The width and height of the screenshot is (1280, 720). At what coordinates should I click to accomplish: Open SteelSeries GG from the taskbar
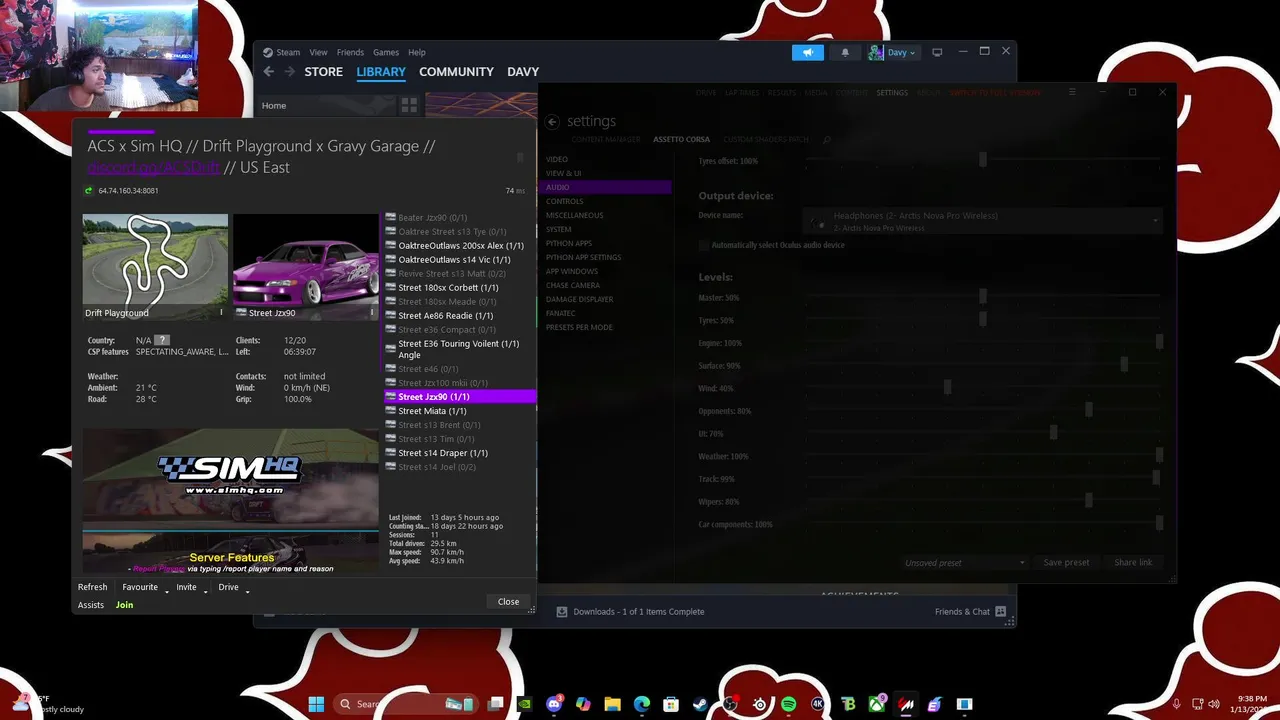pyautogui.click(x=759, y=704)
